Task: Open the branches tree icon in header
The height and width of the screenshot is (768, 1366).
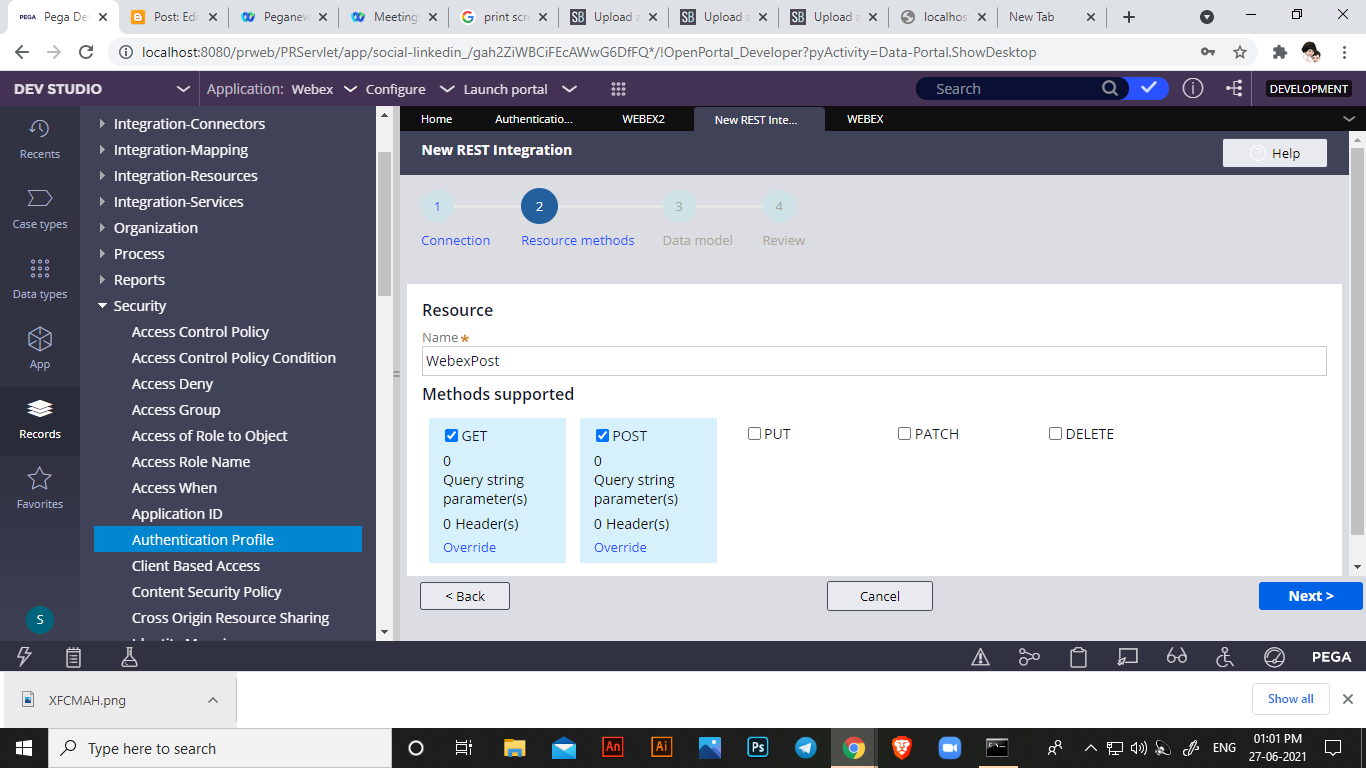Action: [1235, 88]
